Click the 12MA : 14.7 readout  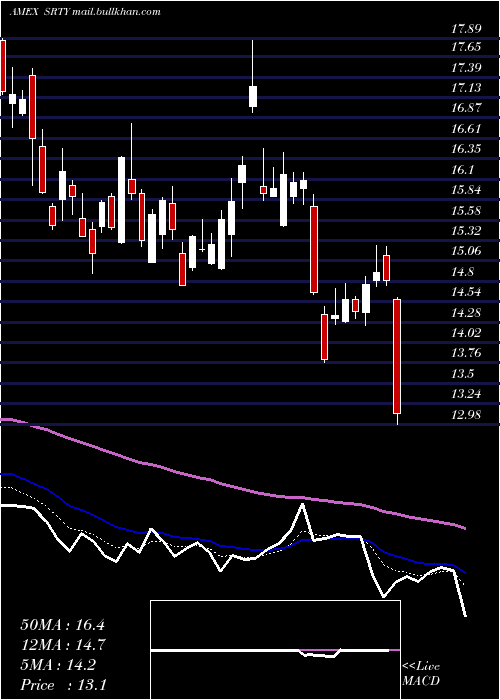tap(62, 645)
